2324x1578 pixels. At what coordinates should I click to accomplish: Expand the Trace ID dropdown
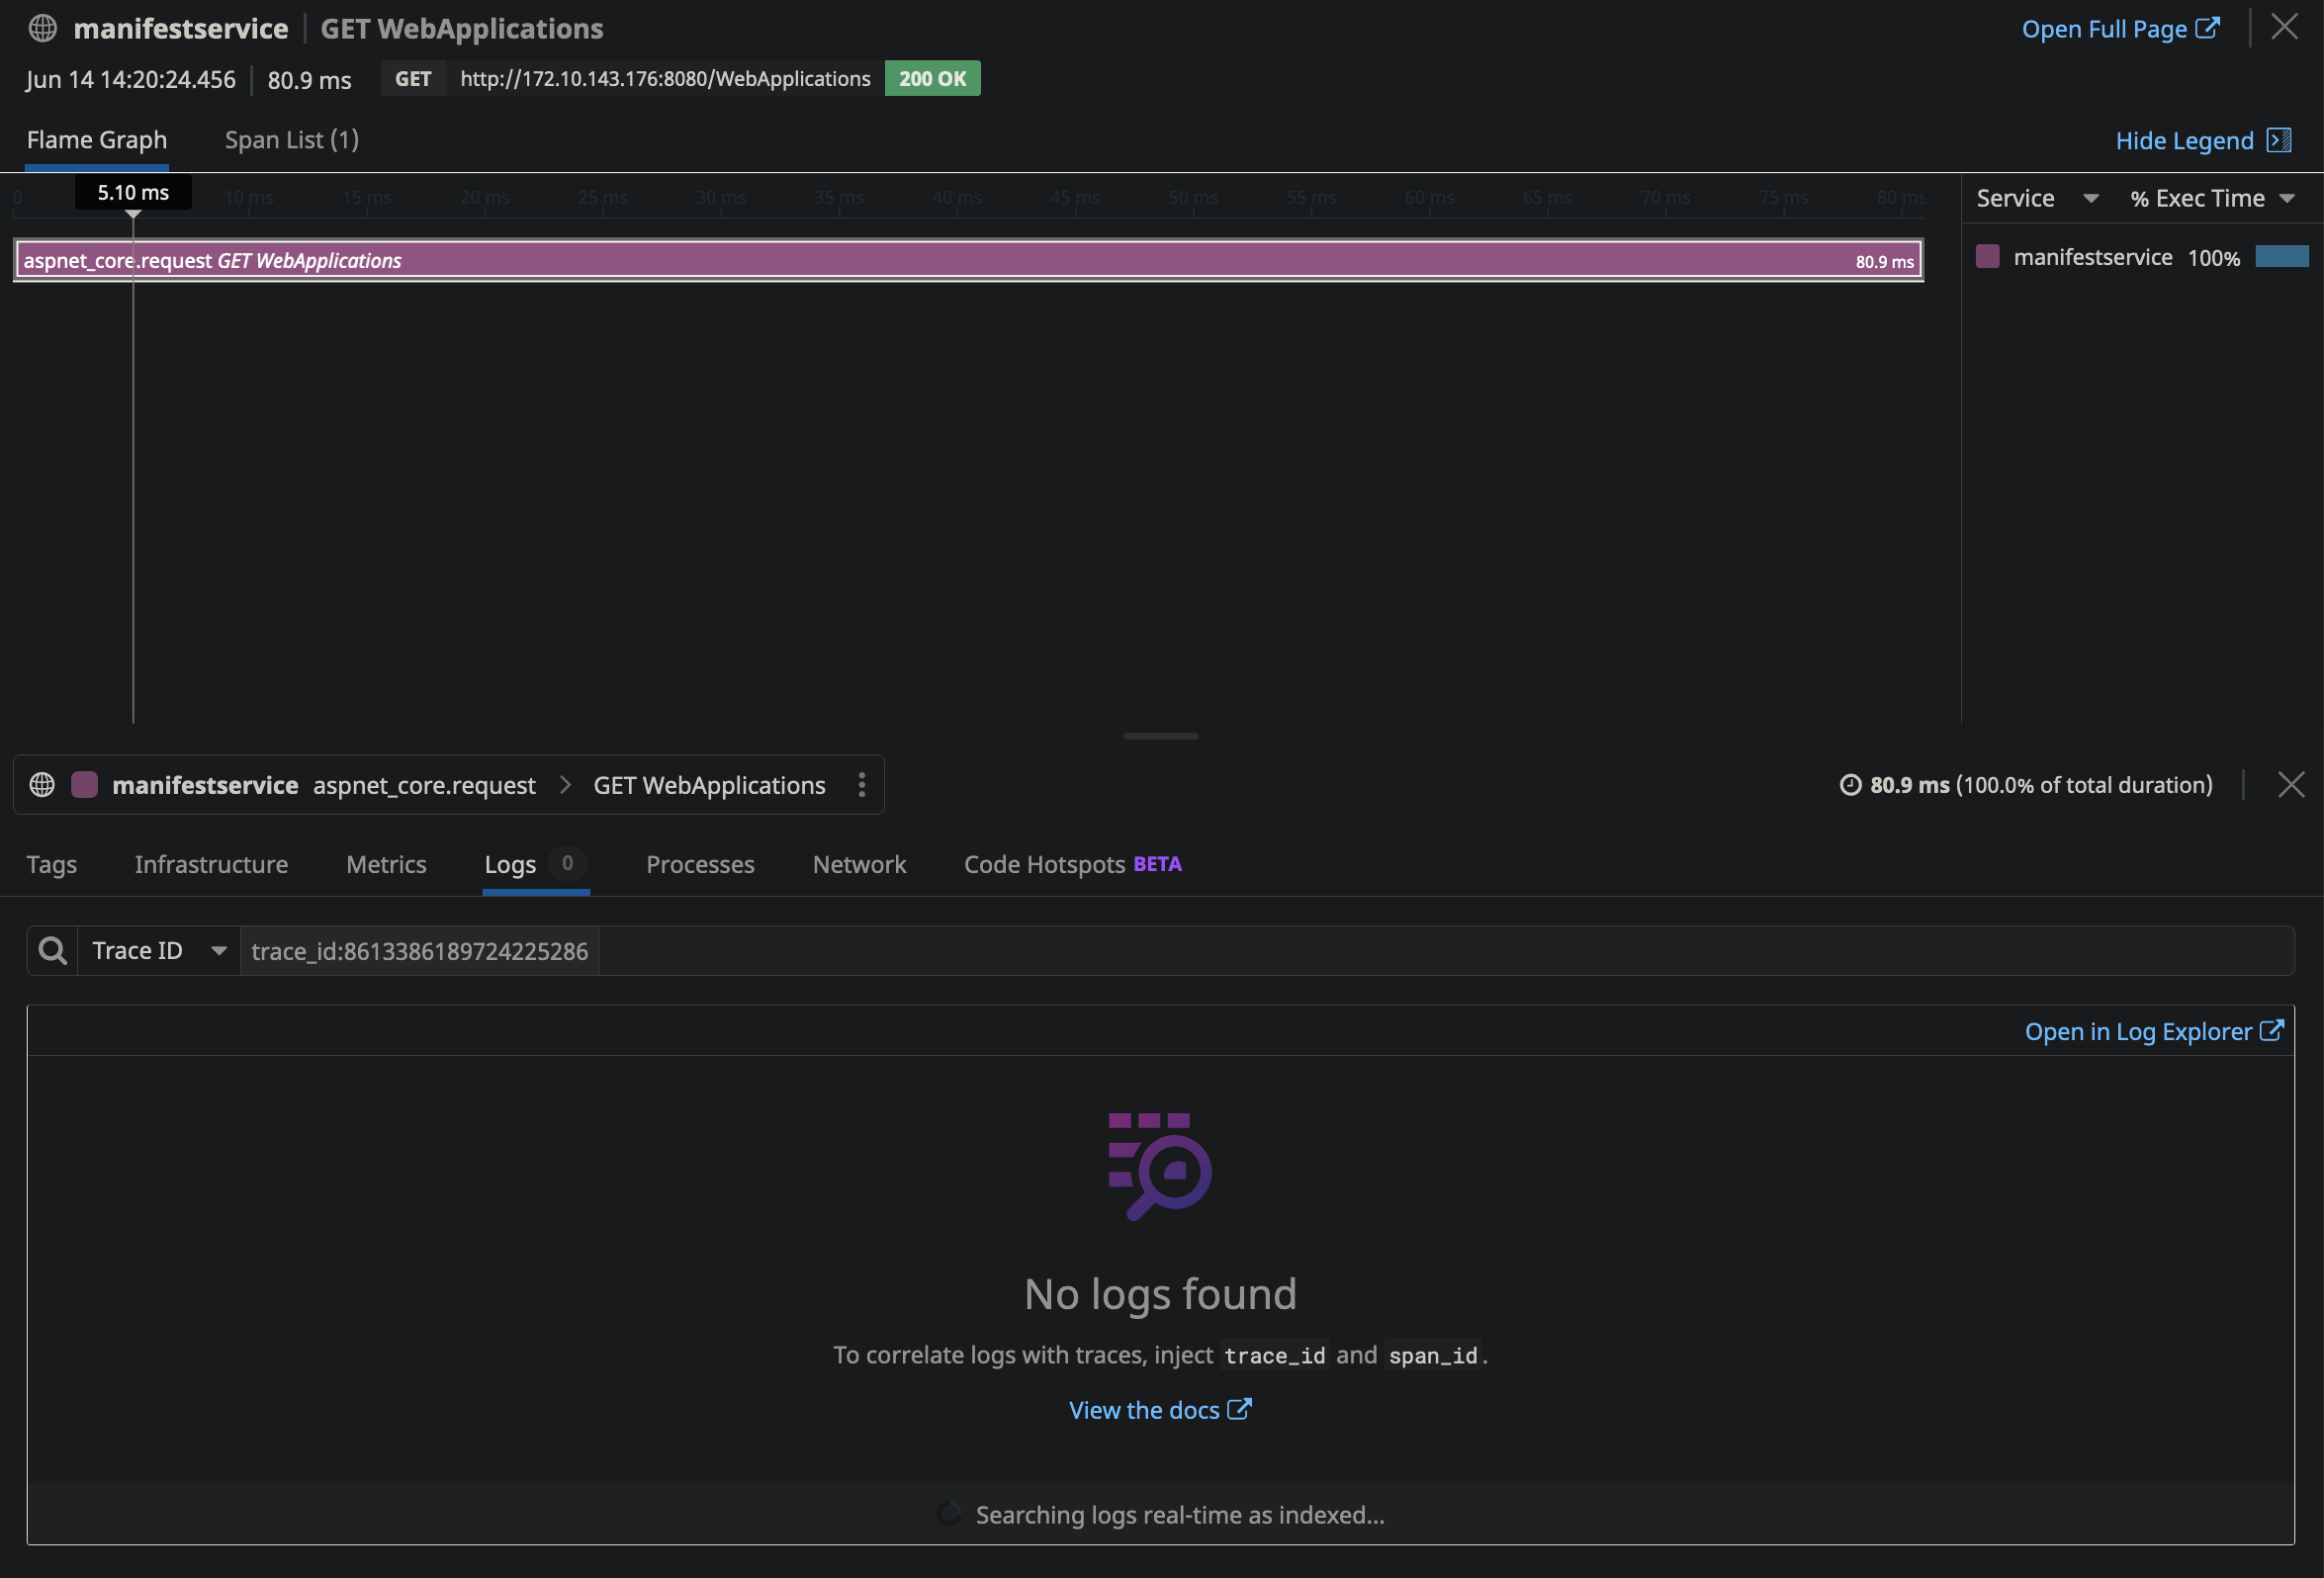(x=159, y=950)
